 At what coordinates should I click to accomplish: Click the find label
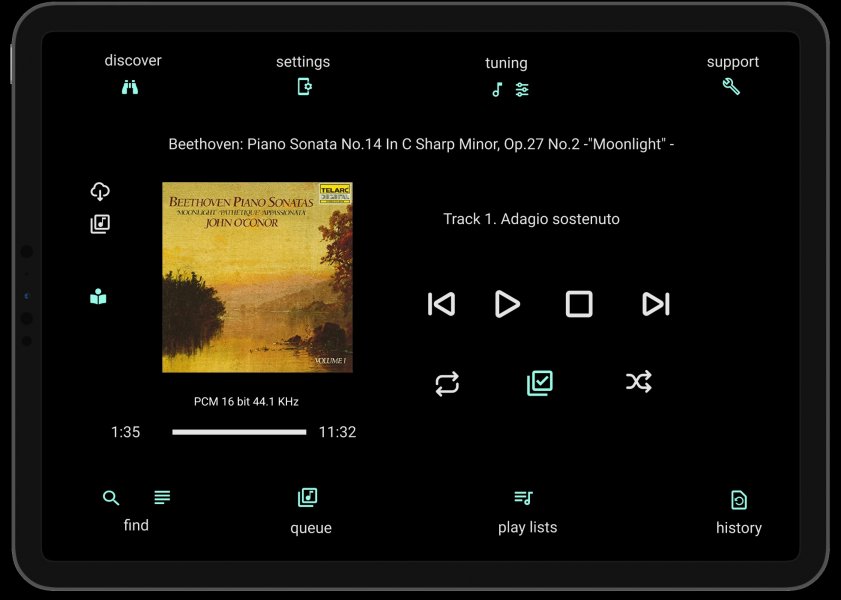tap(136, 525)
